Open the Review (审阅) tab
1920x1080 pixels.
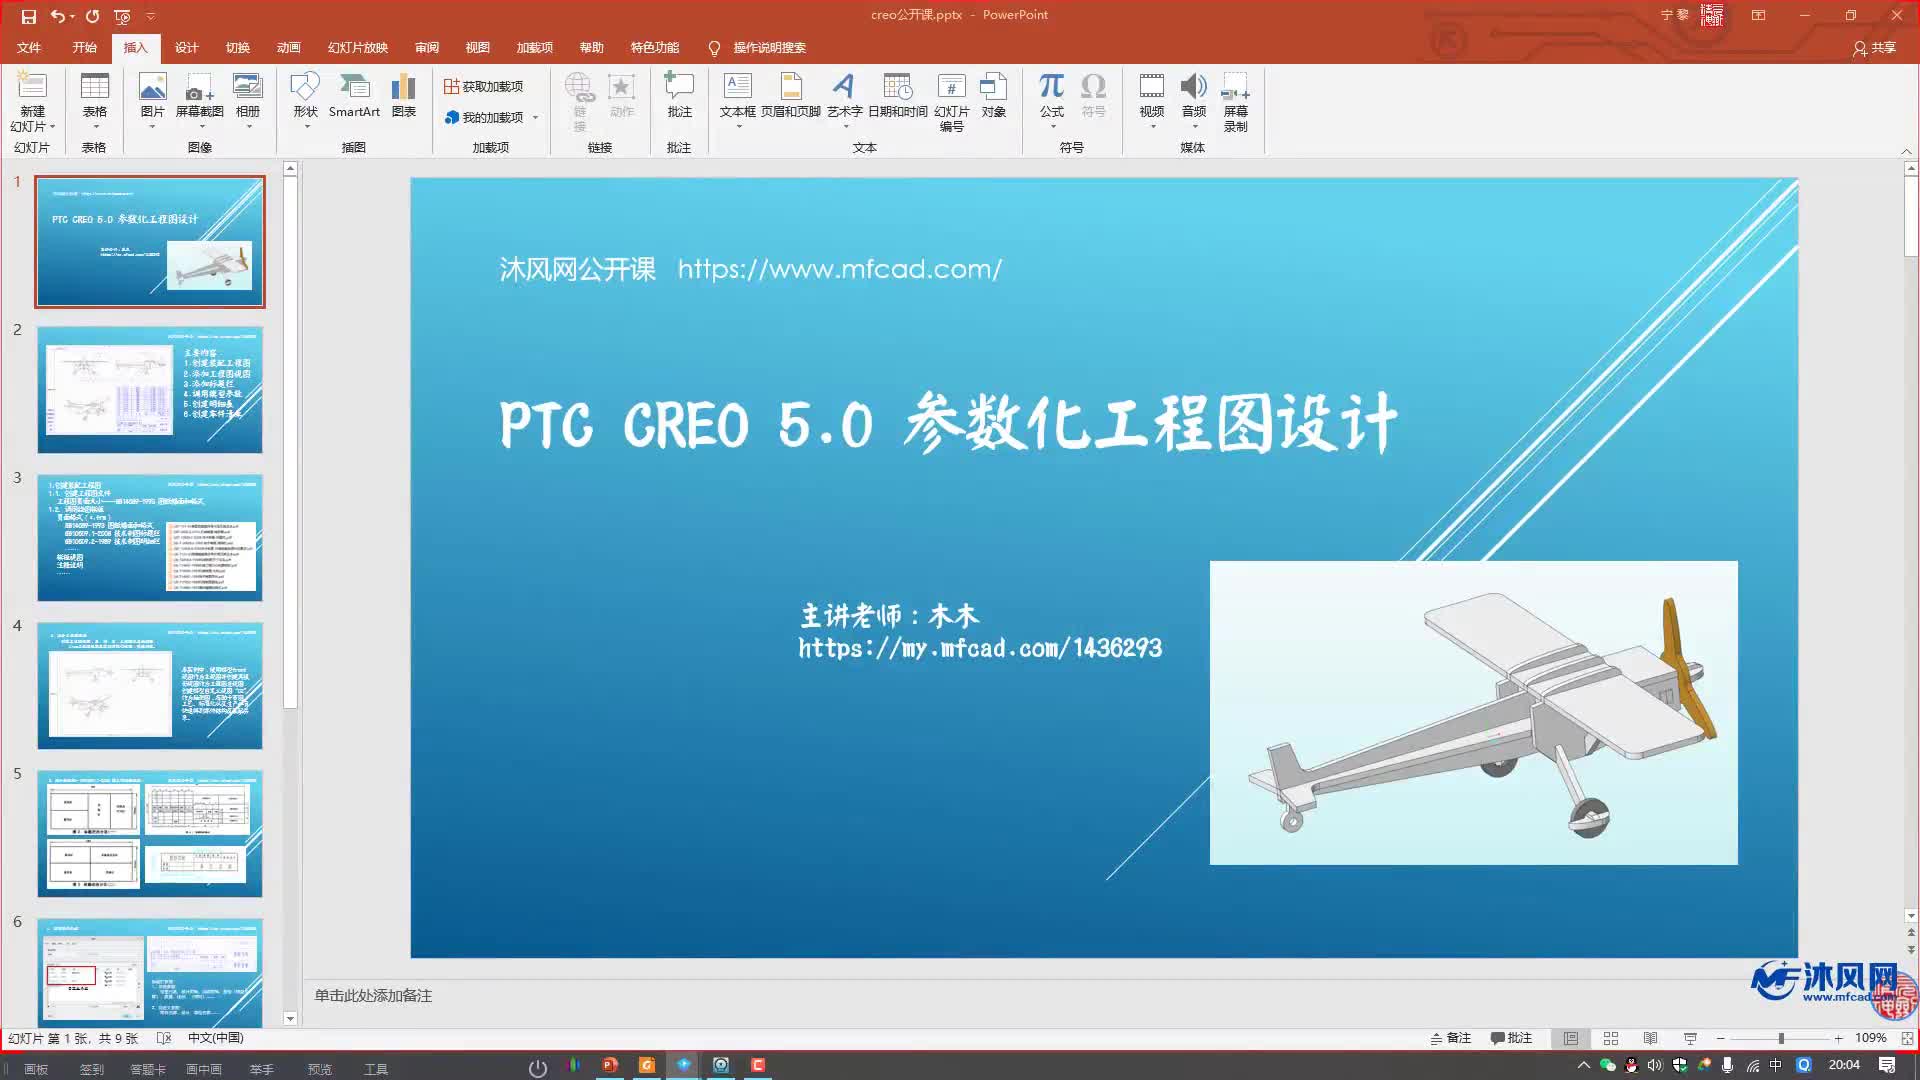(427, 47)
